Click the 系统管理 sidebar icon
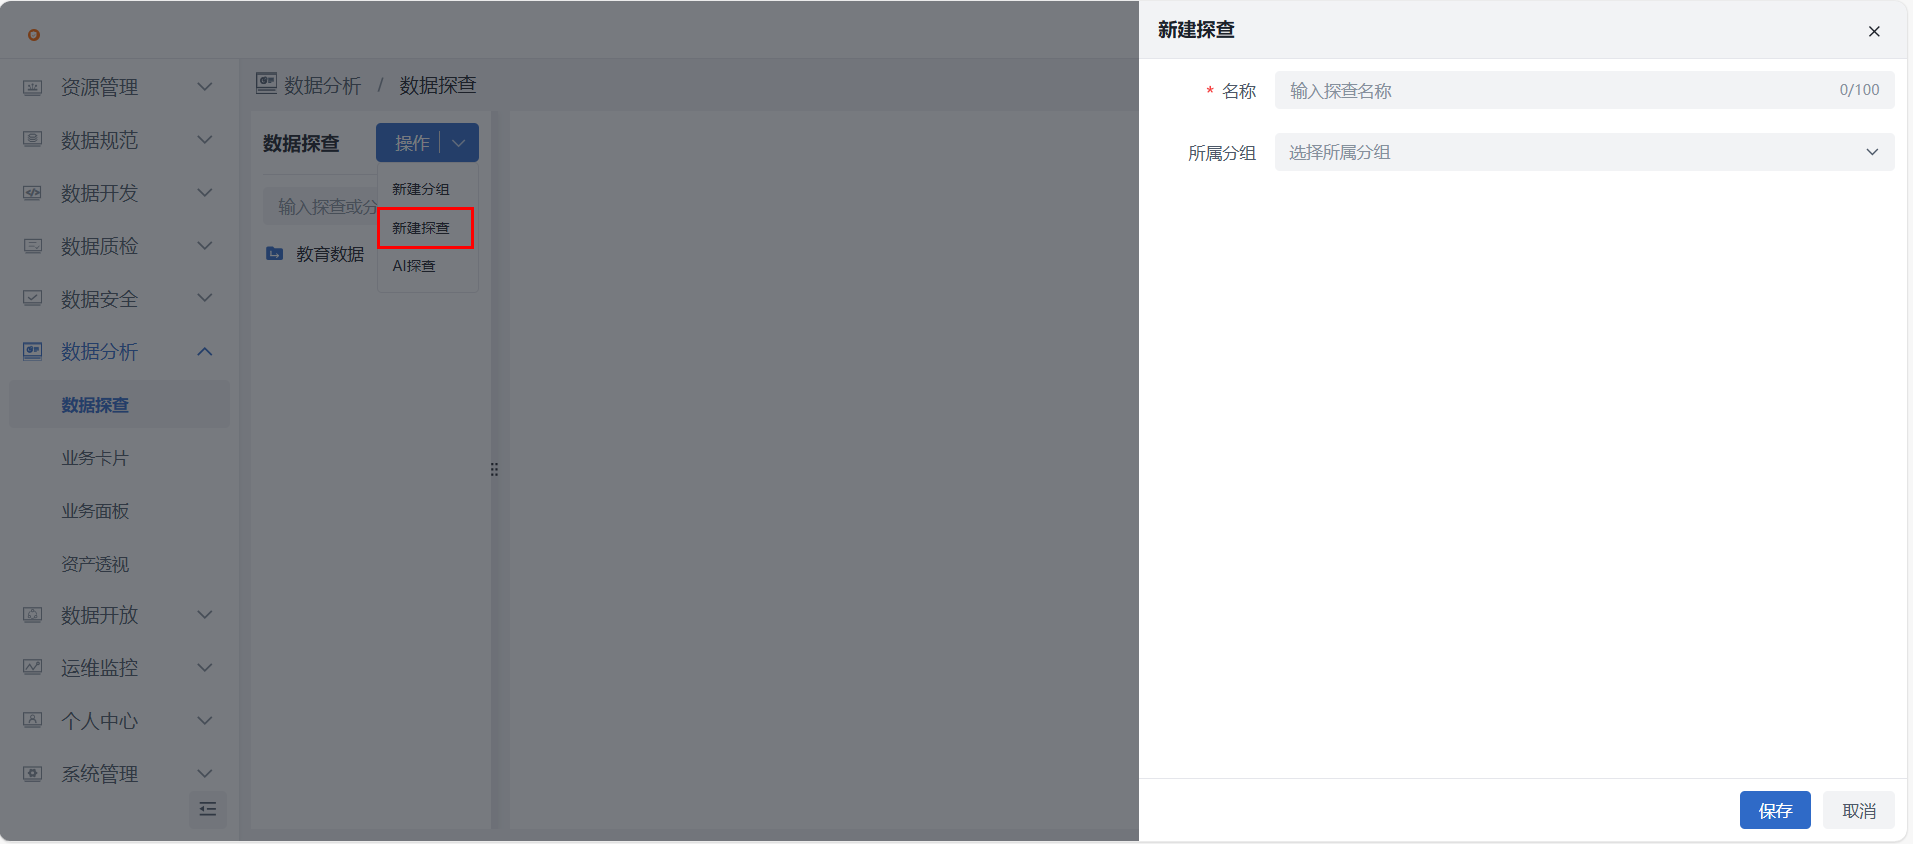1913x844 pixels. (x=33, y=773)
